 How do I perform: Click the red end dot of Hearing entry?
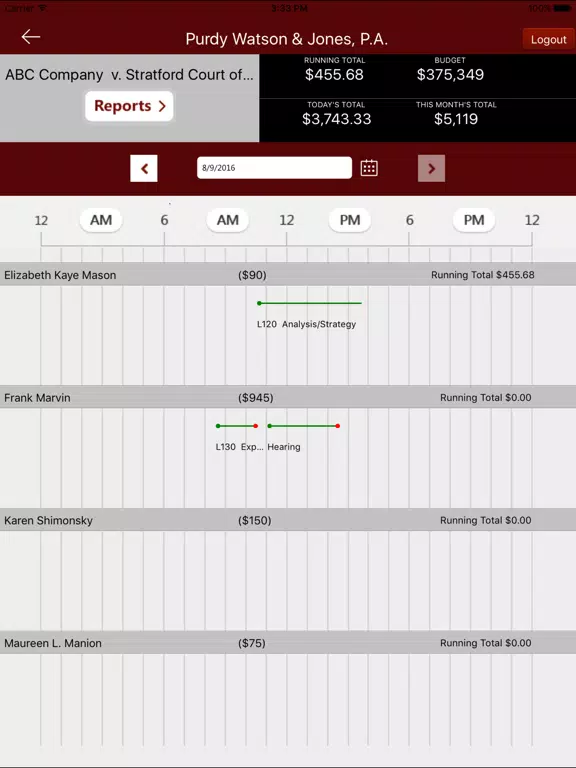(337, 426)
